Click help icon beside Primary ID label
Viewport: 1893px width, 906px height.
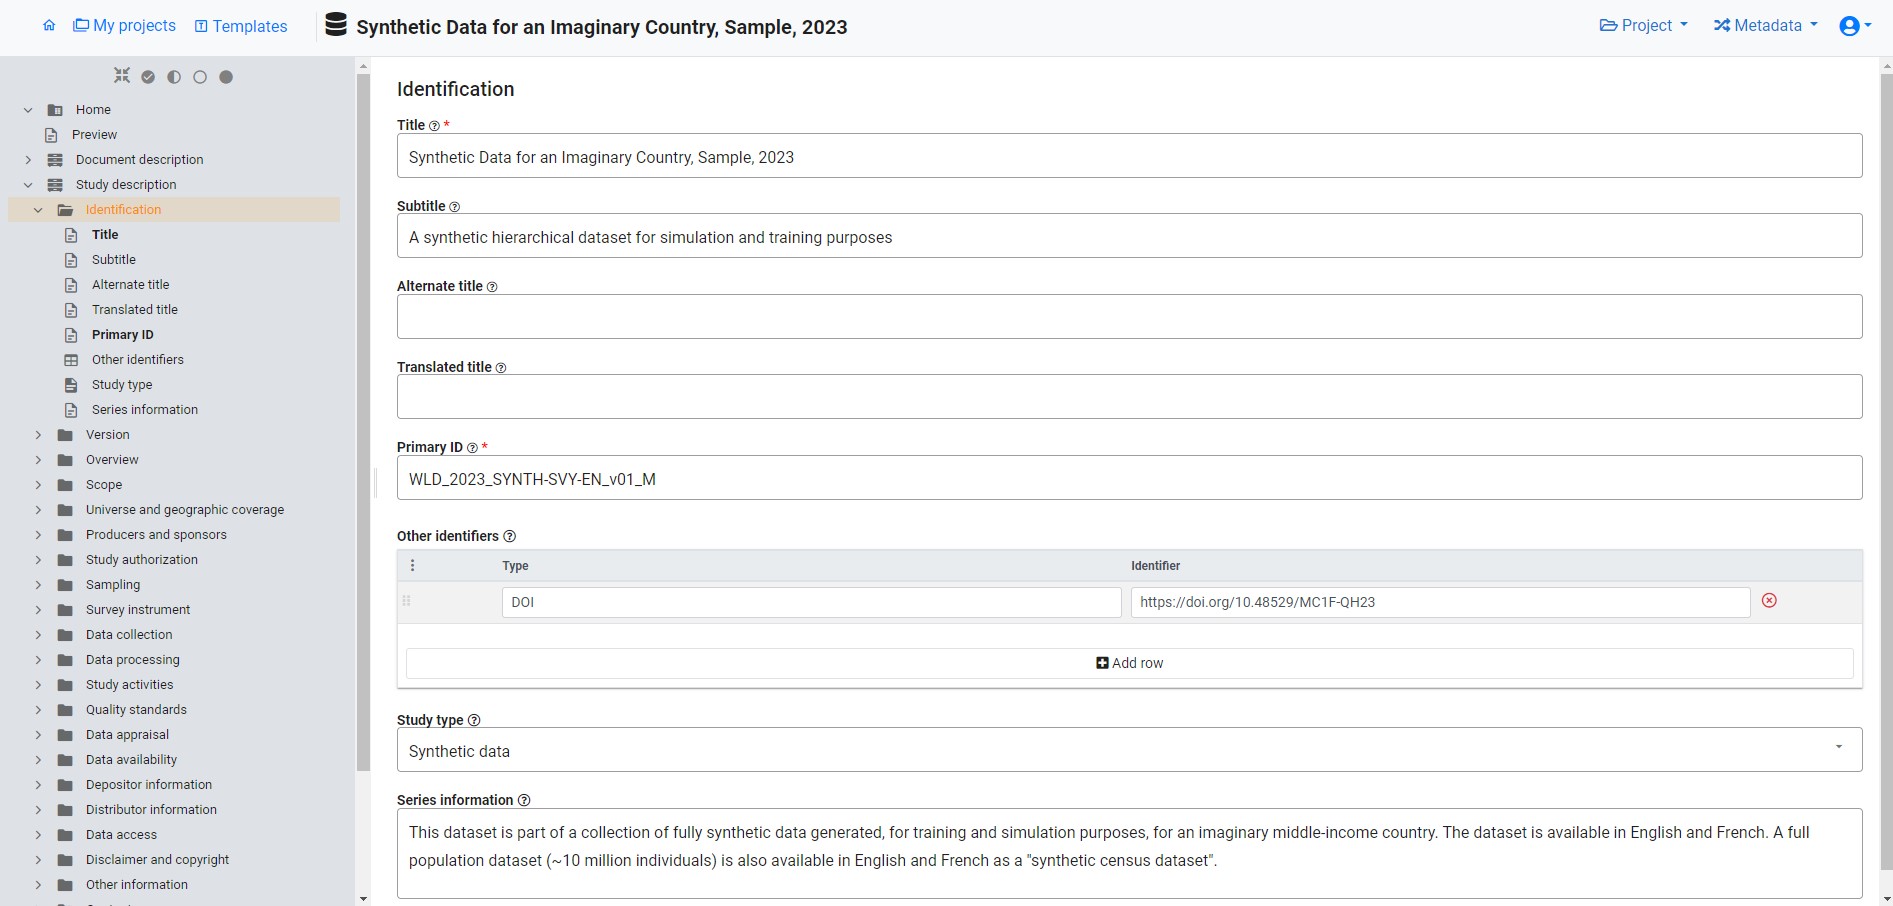tap(472, 448)
